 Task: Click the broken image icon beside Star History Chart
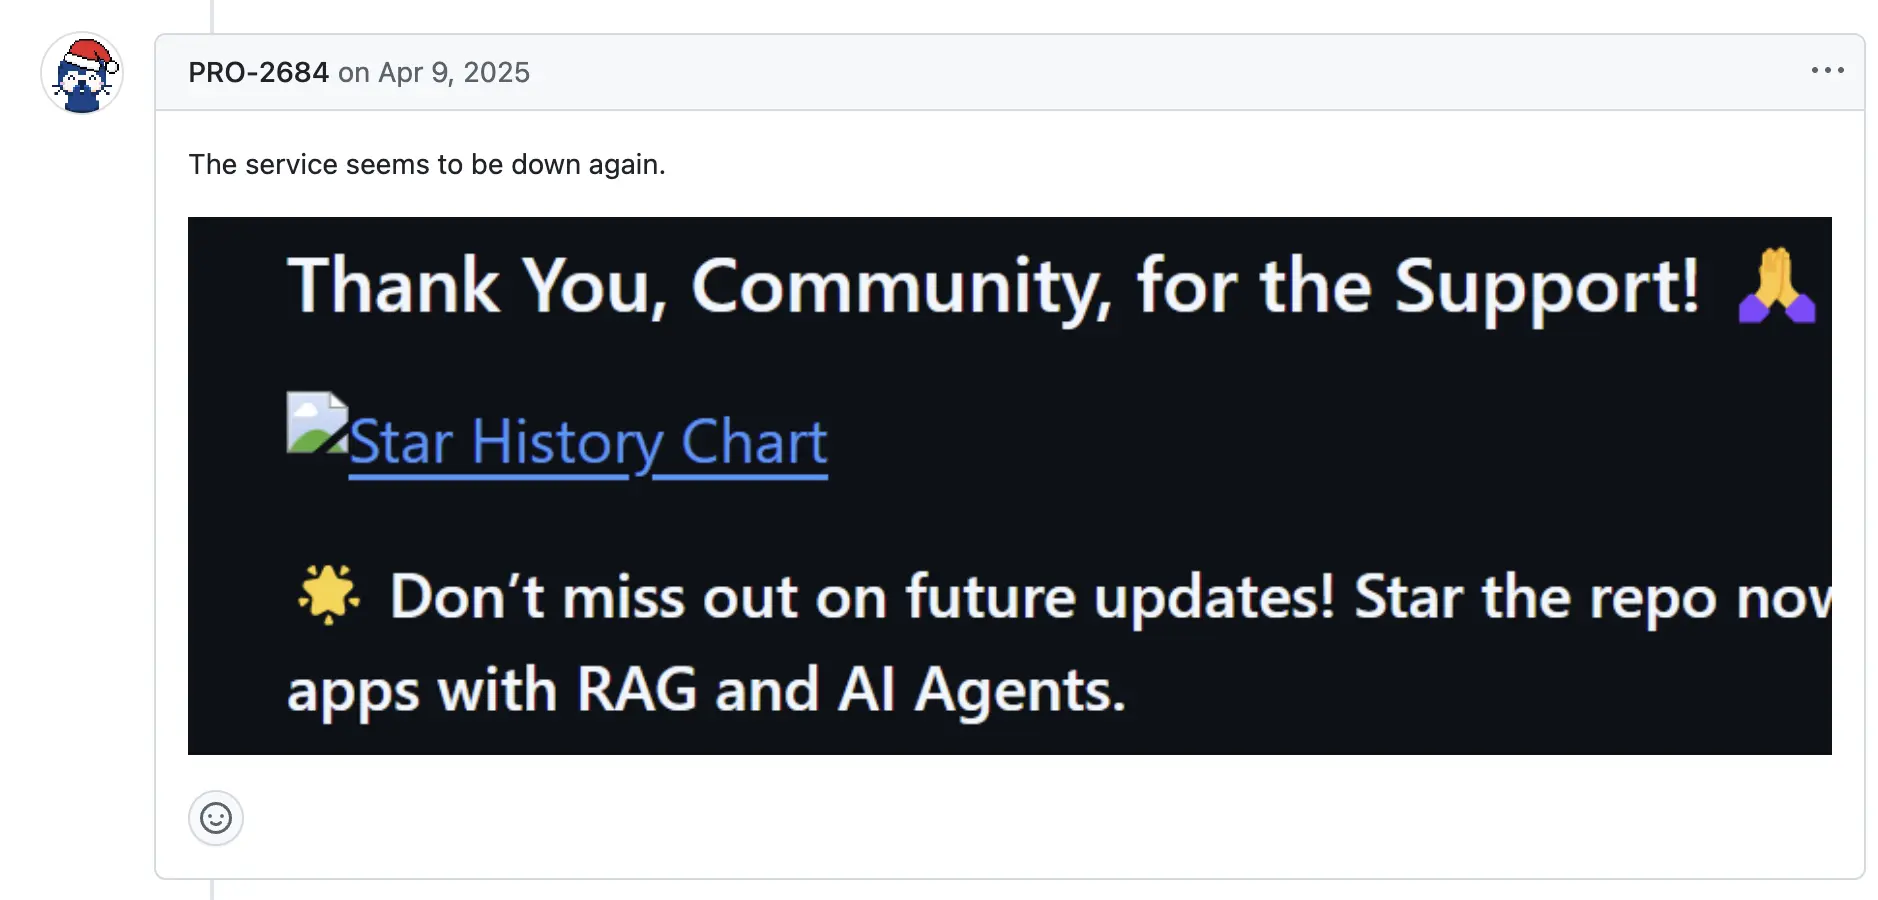point(316,423)
